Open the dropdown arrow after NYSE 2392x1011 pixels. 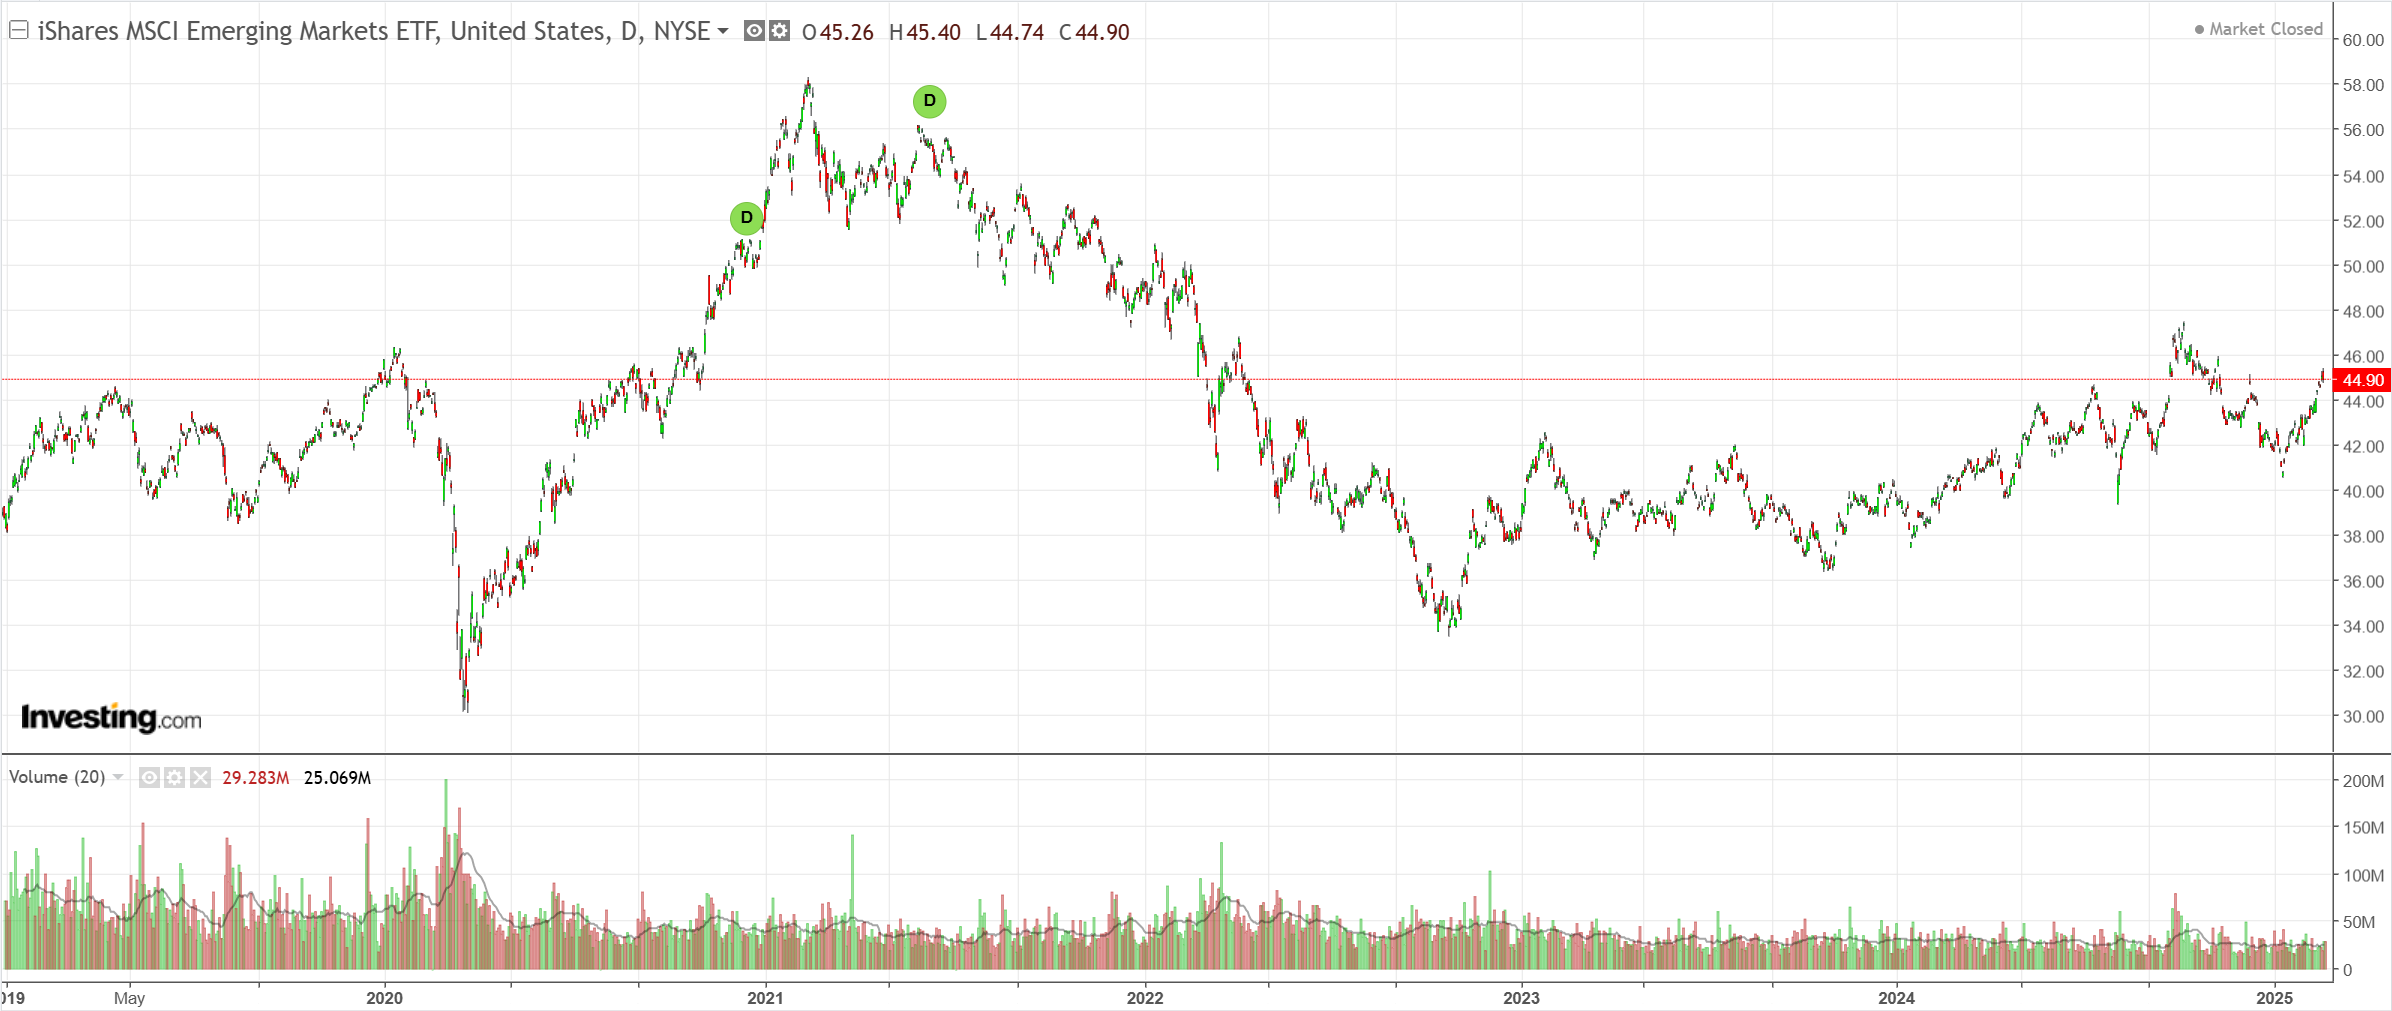pos(723,32)
